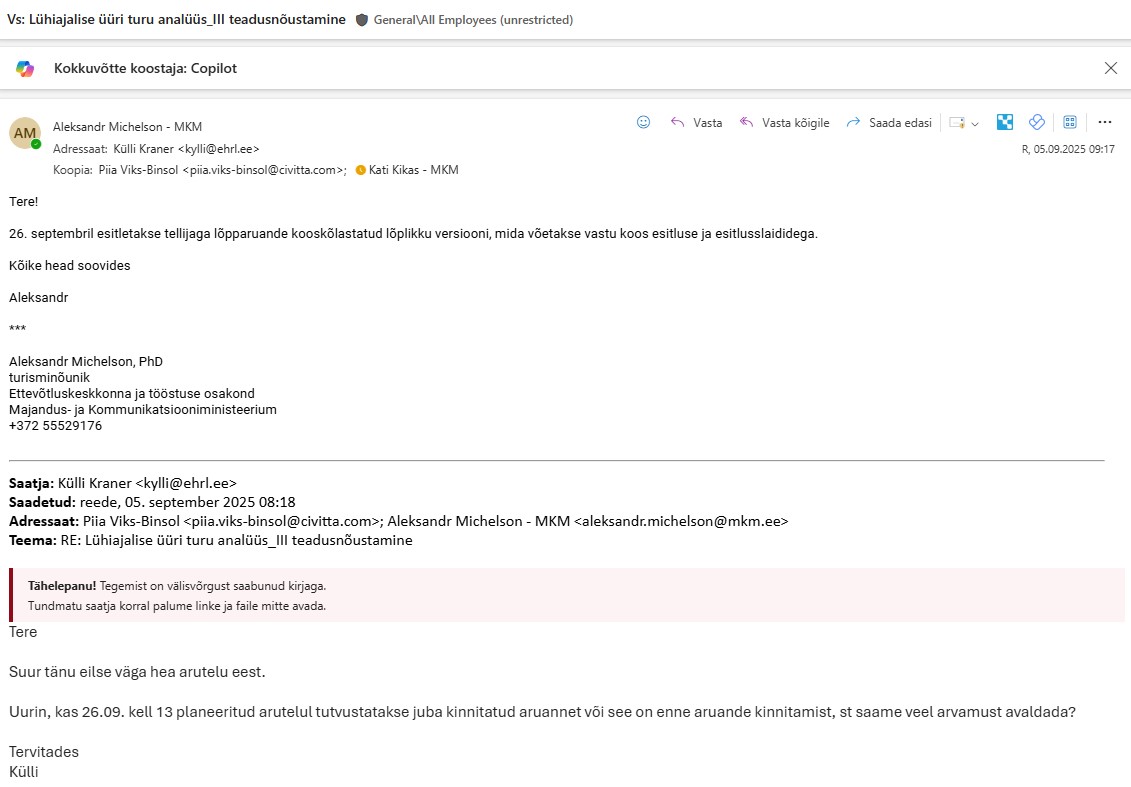Click sender name Aleksandr Michelson - MKM
The image size is (1131, 787).
click(x=127, y=127)
